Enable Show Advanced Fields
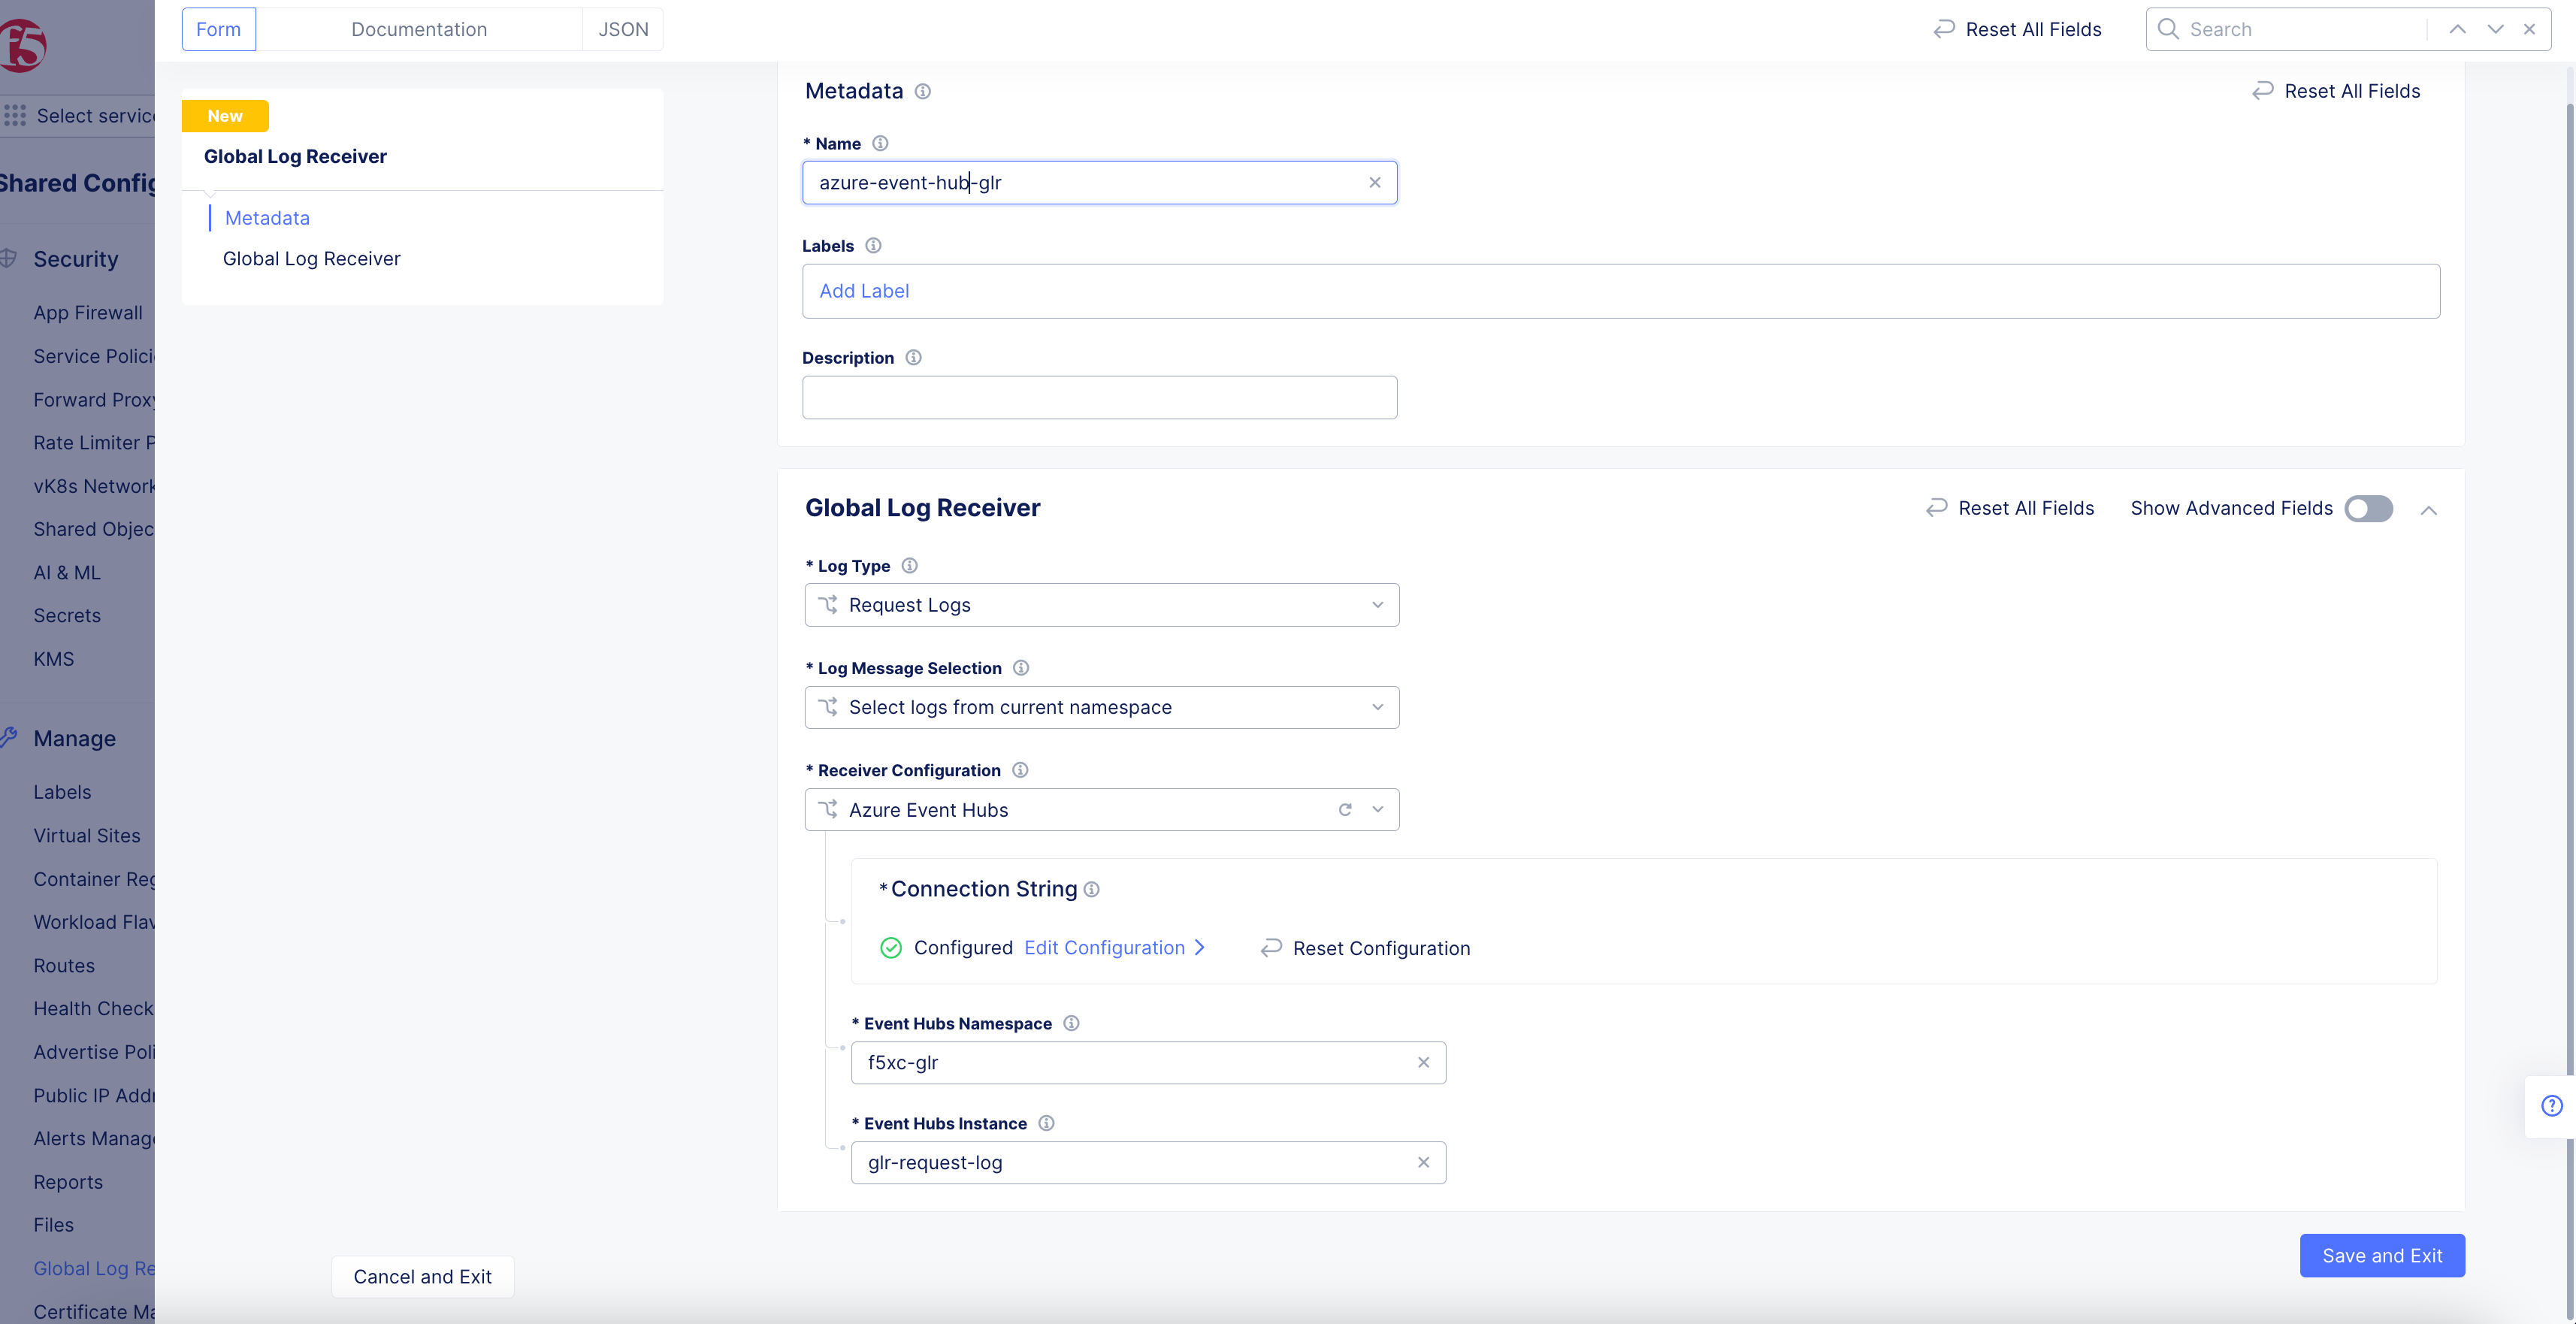This screenshot has width=2576, height=1324. click(x=2368, y=508)
